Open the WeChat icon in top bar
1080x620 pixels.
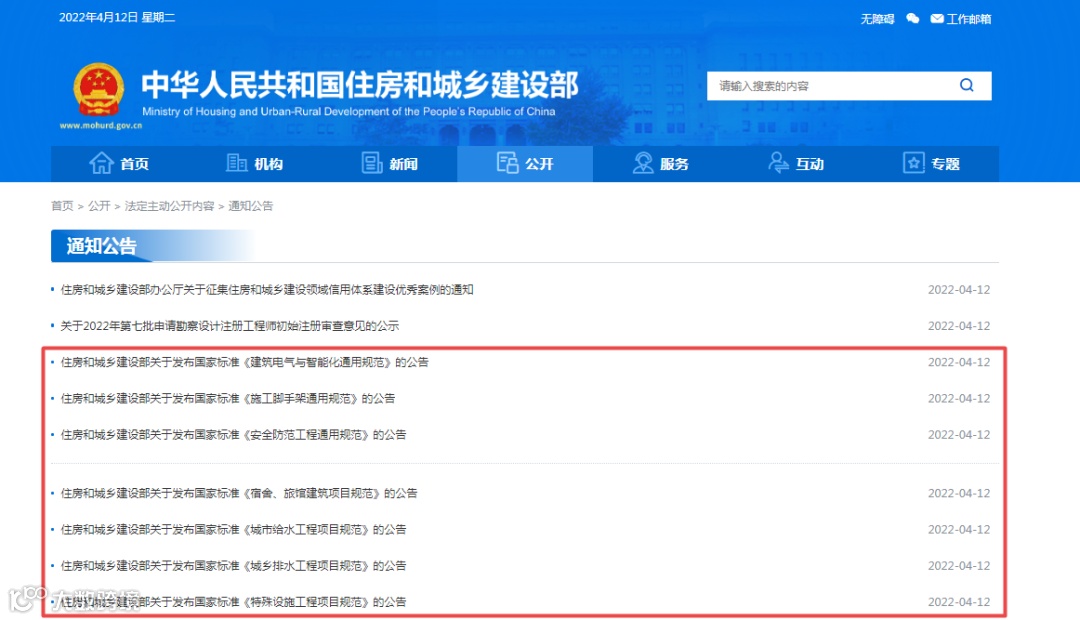coord(913,19)
